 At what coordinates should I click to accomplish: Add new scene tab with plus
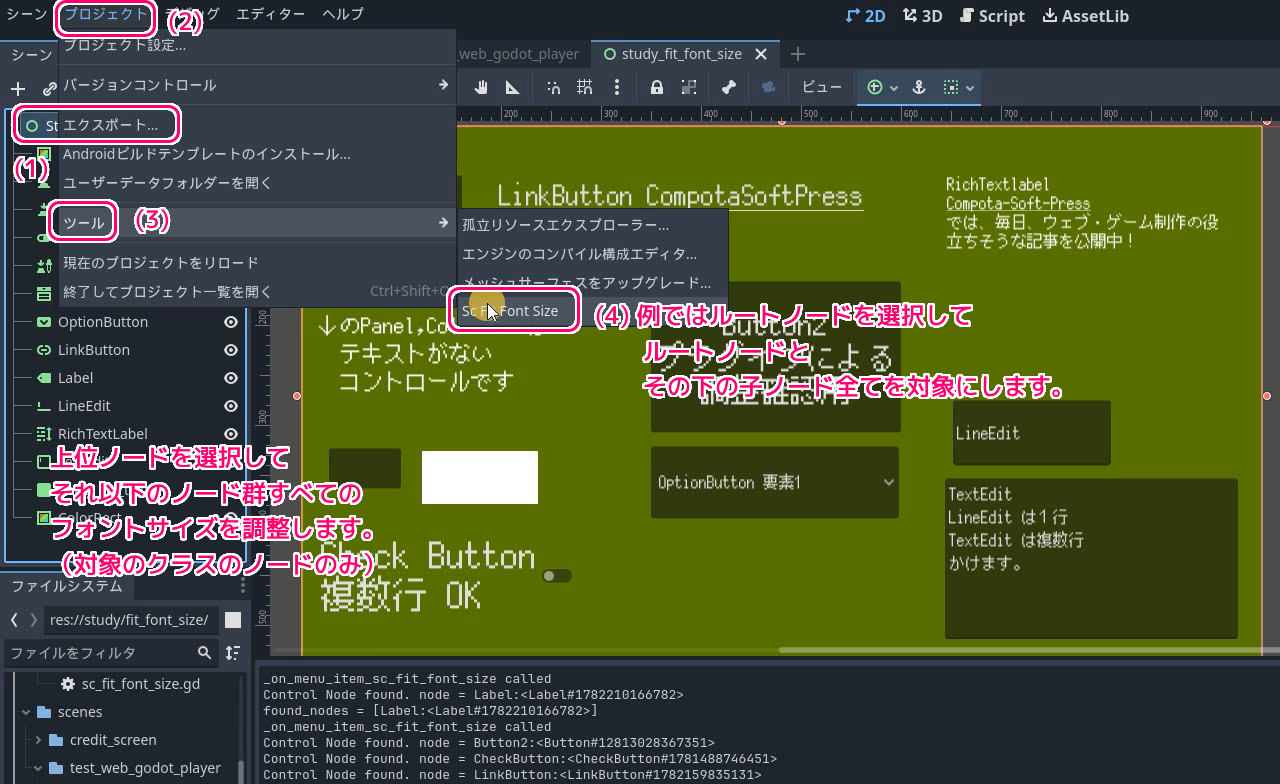click(797, 54)
